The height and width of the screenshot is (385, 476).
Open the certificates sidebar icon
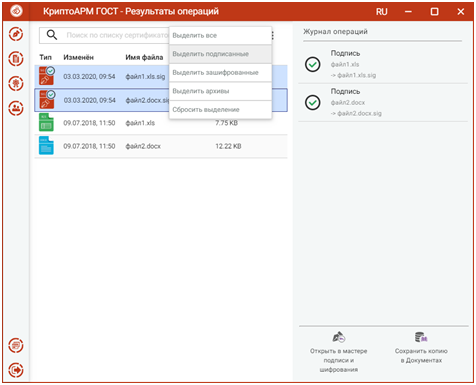(16, 83)
